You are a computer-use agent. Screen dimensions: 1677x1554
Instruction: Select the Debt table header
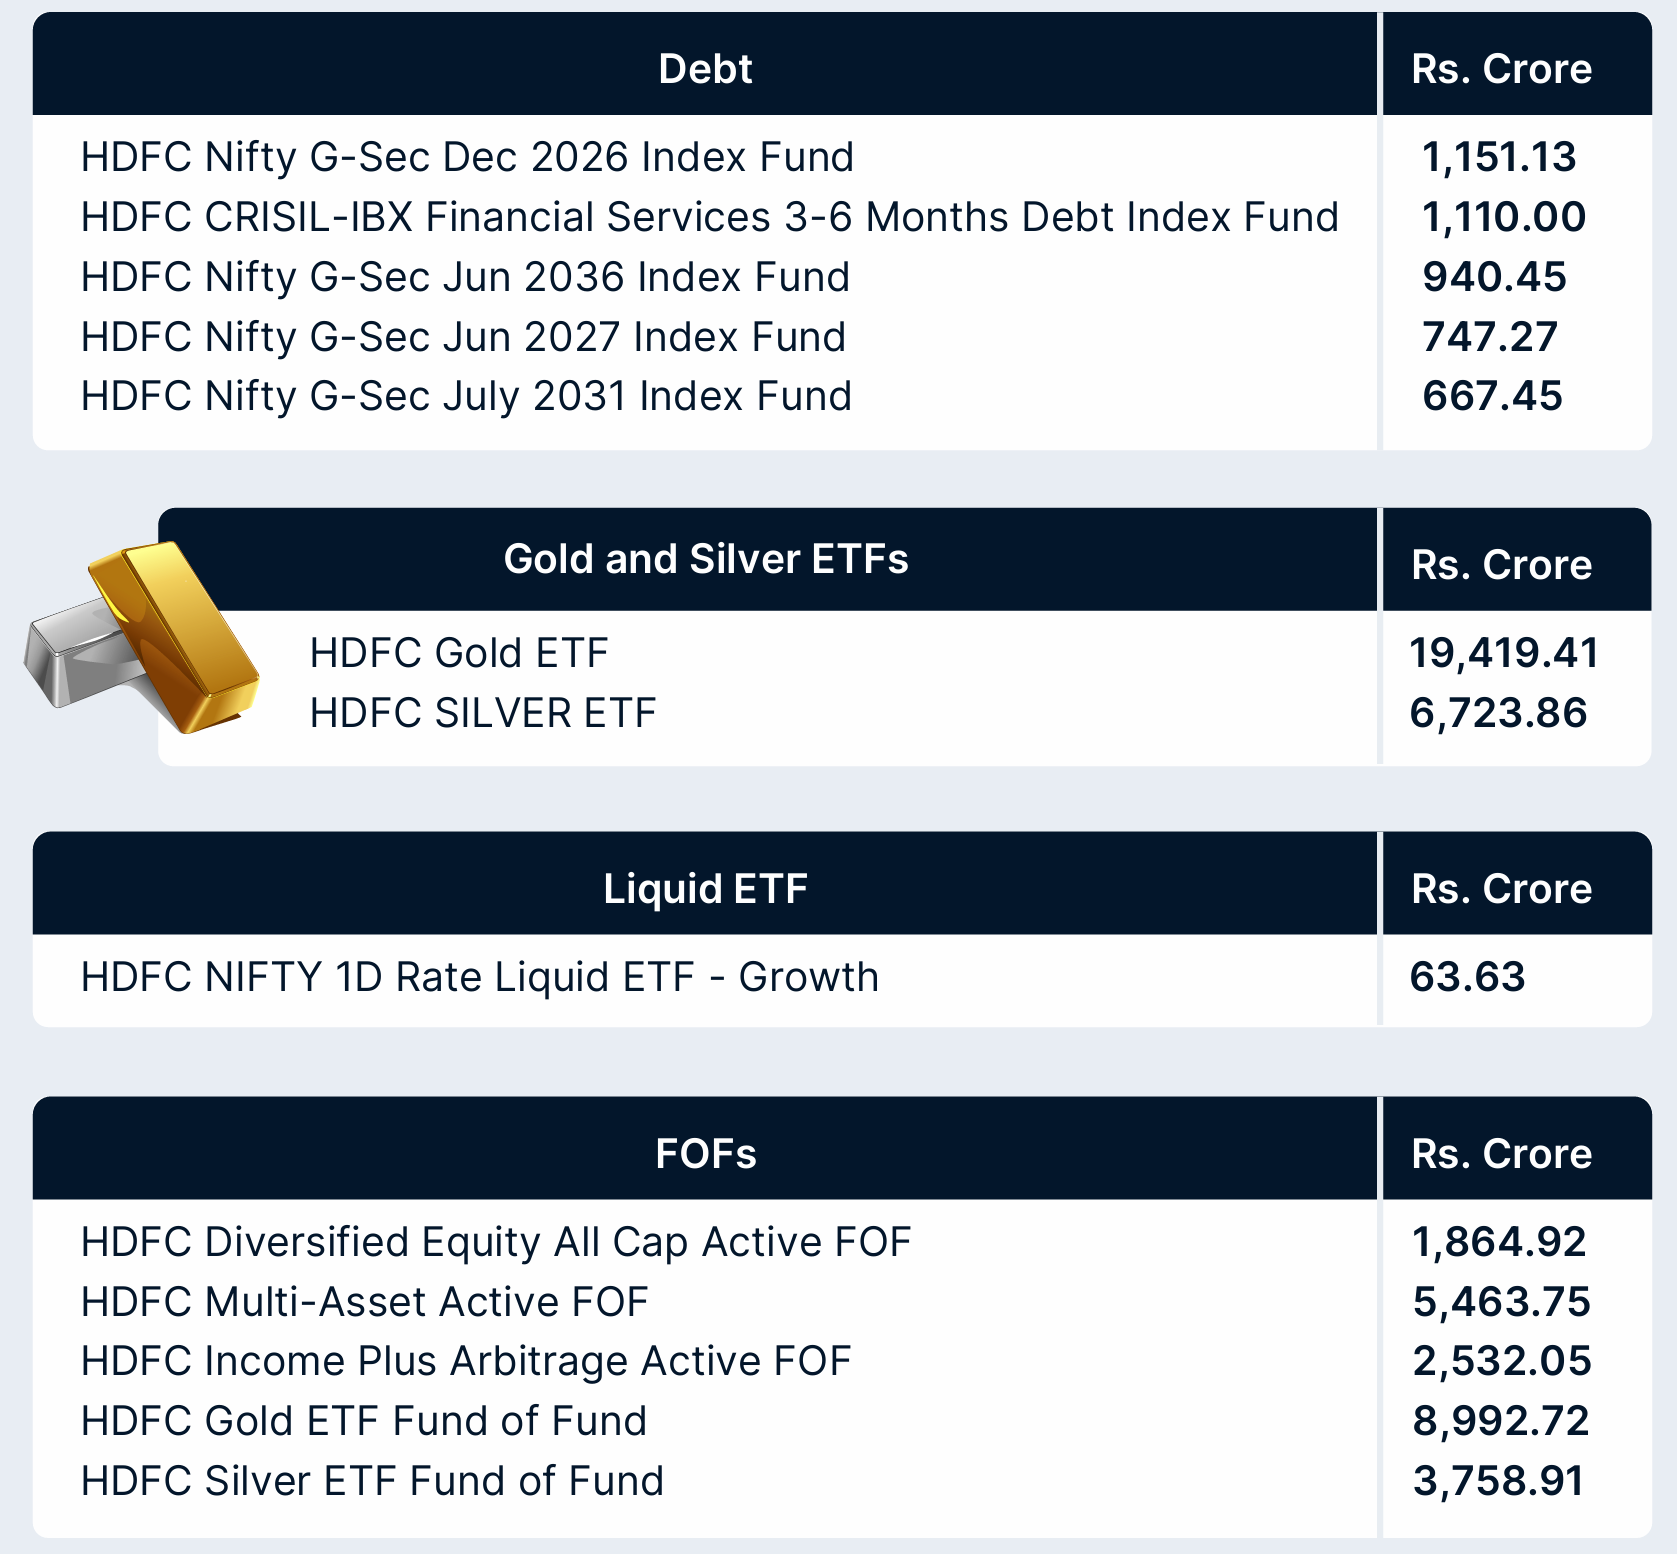(x=705, y=69)
